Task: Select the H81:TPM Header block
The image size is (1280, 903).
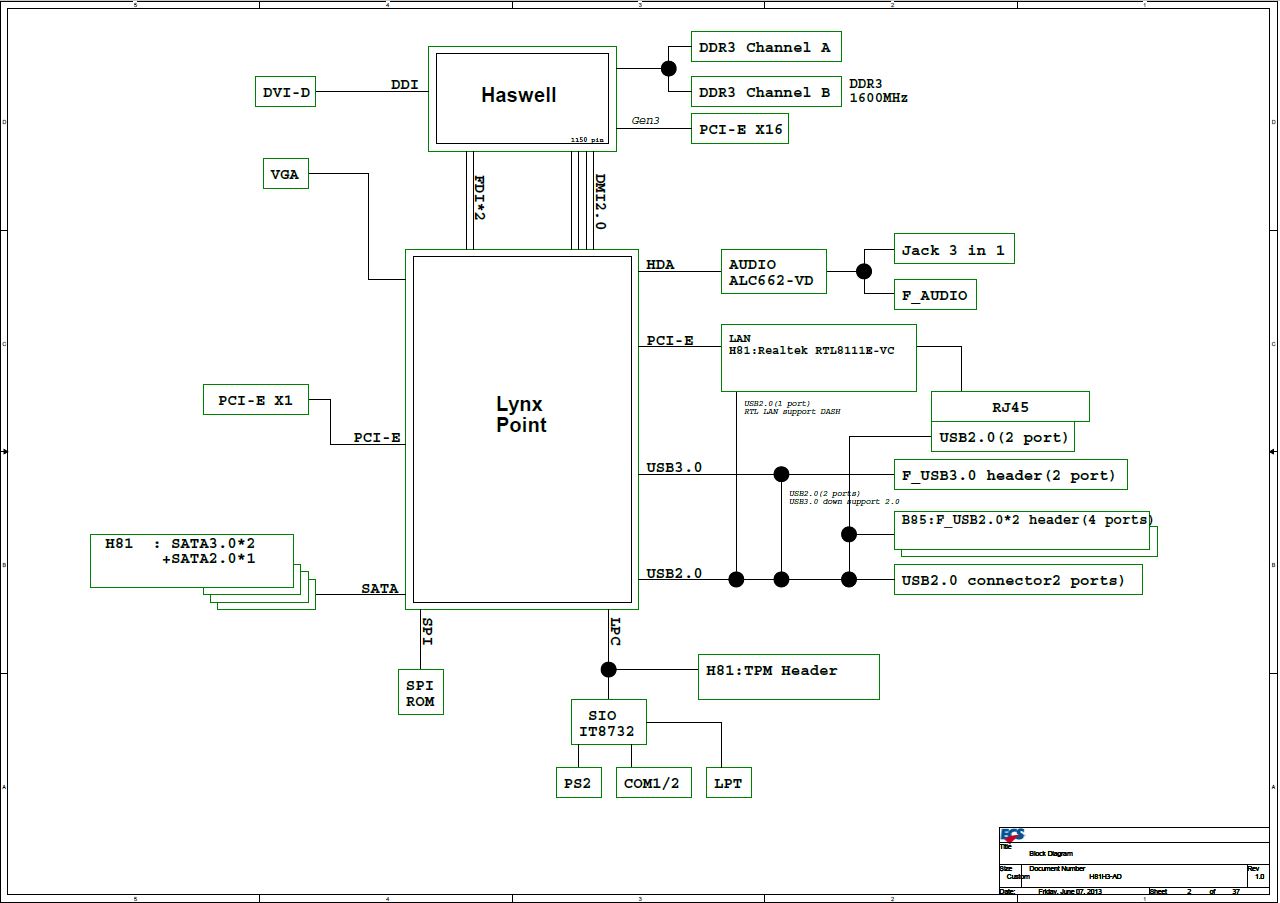Action: pos(789,677)
